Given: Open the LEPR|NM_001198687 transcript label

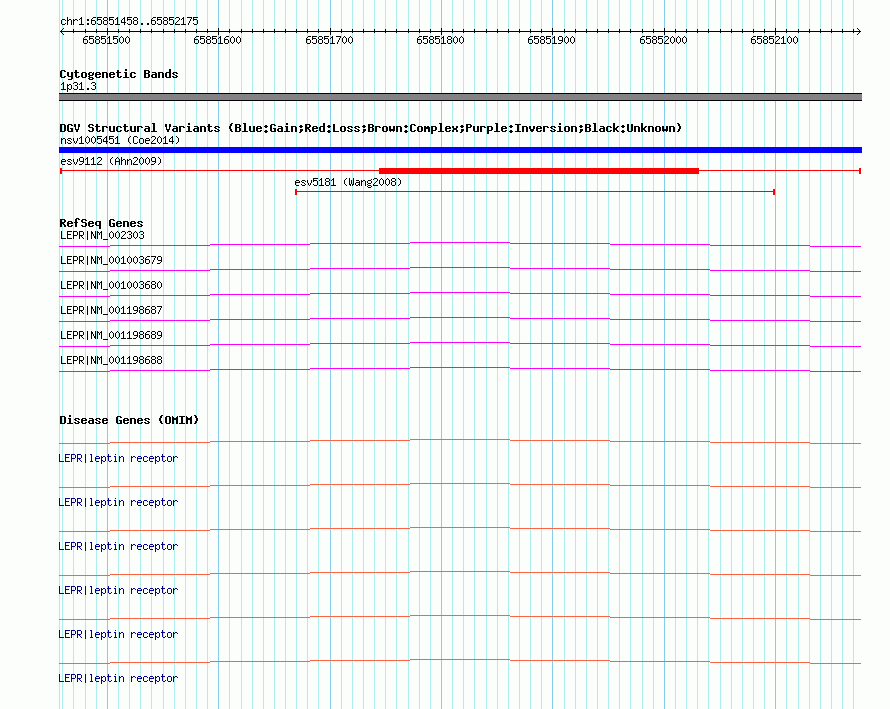Looking at the screenshot, I should (111, 310).
